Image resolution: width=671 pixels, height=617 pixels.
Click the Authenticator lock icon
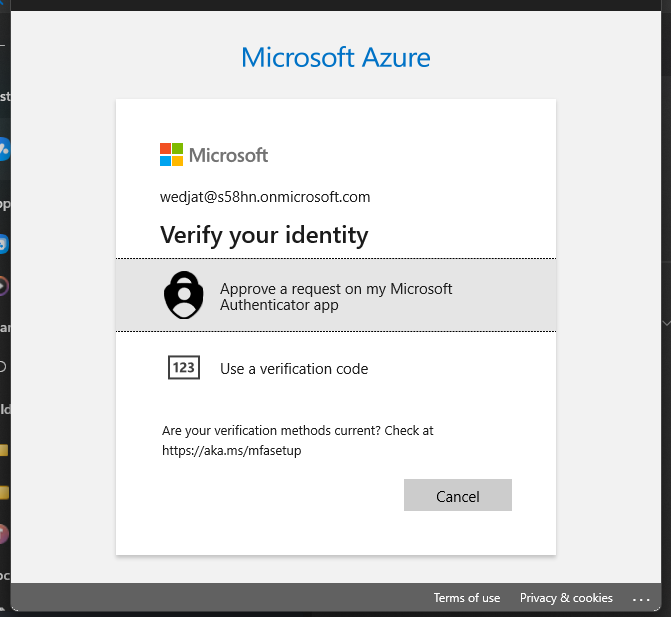click(x=184, y=295)
